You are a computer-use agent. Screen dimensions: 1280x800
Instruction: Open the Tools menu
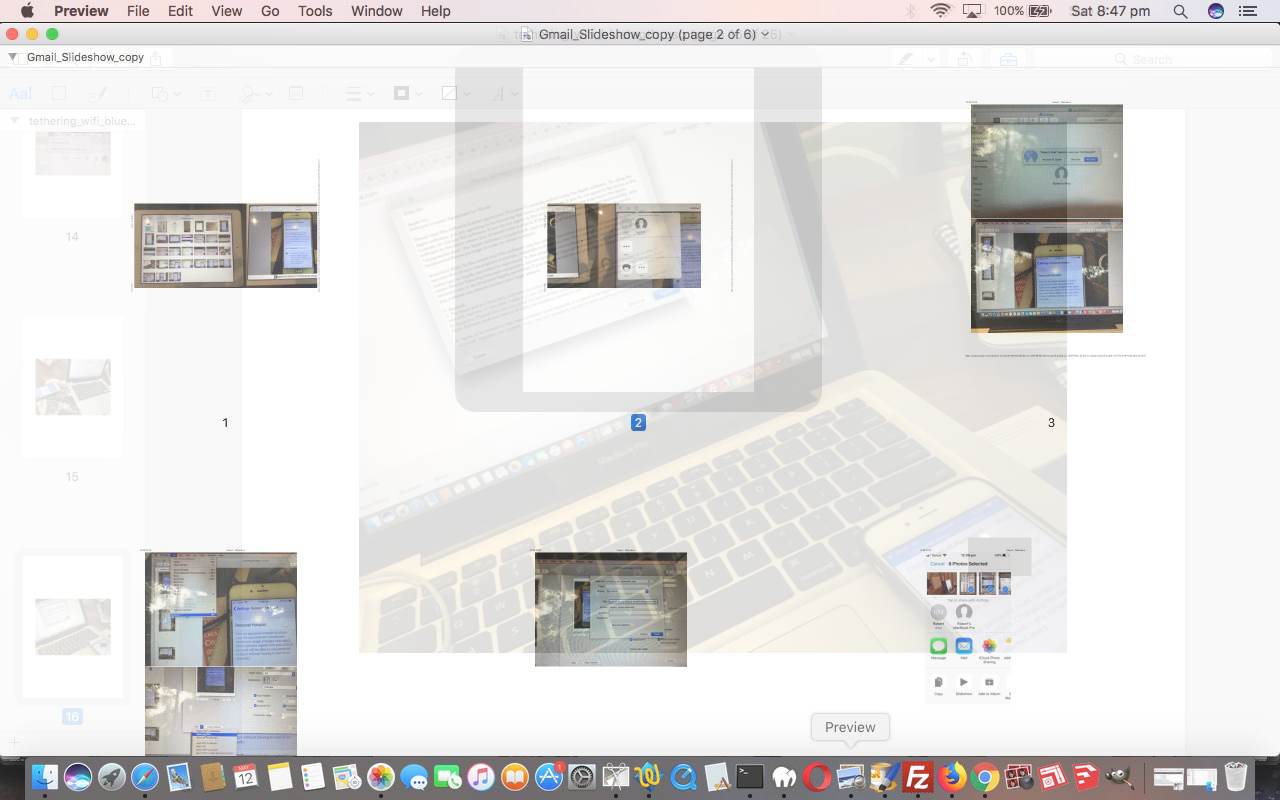[315, 11]
